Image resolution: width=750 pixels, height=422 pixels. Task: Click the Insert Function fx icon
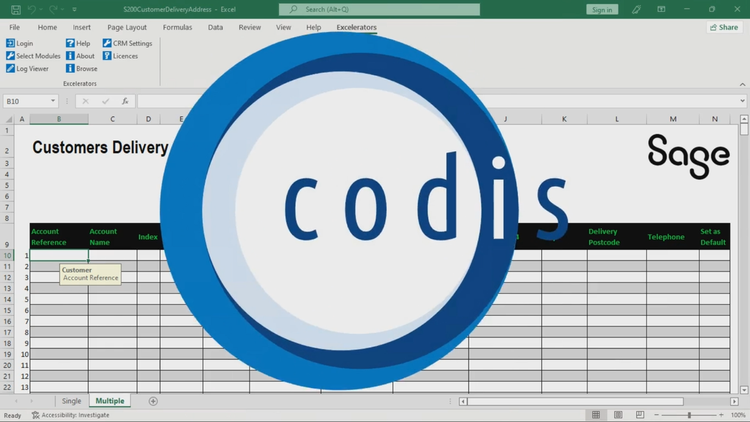point(125,101)
